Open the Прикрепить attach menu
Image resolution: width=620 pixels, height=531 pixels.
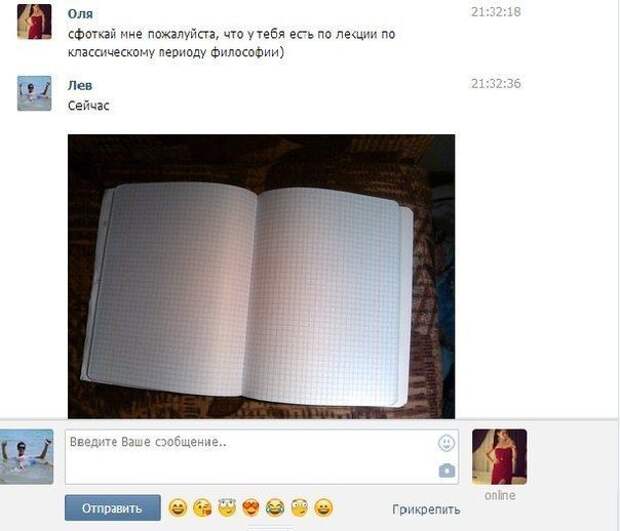426,510
